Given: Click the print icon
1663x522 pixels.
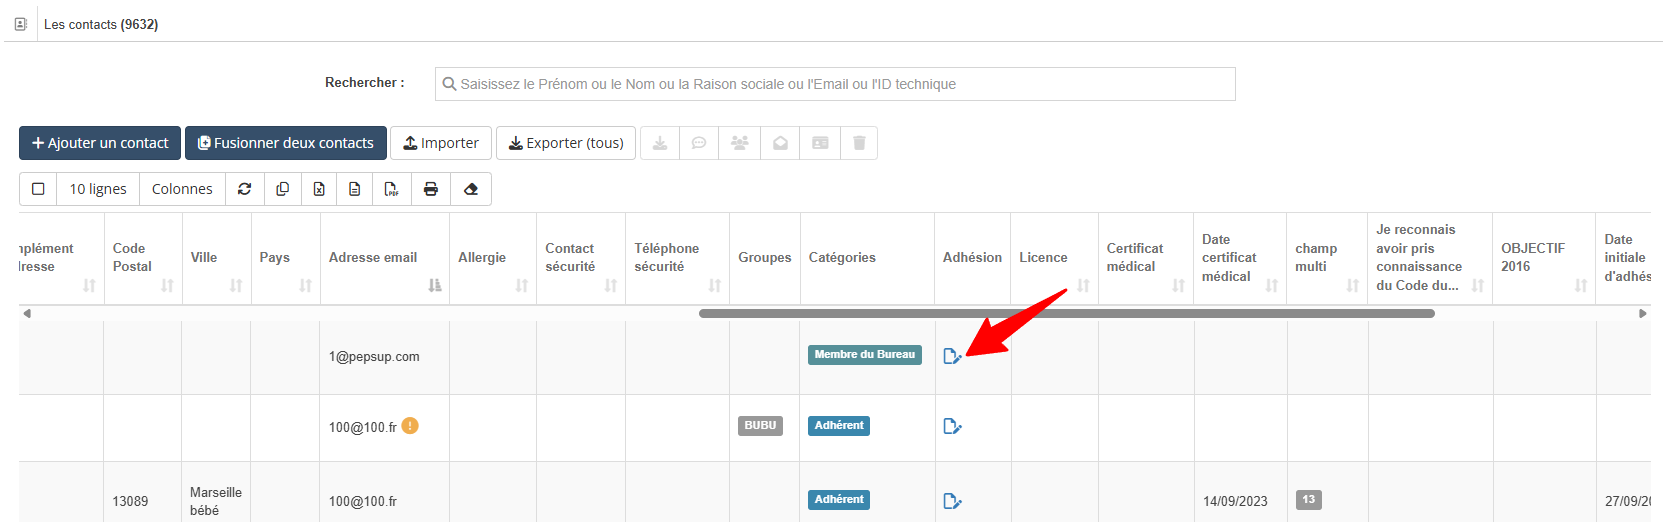Looking at the screenshot, I should tap(431, 189).
